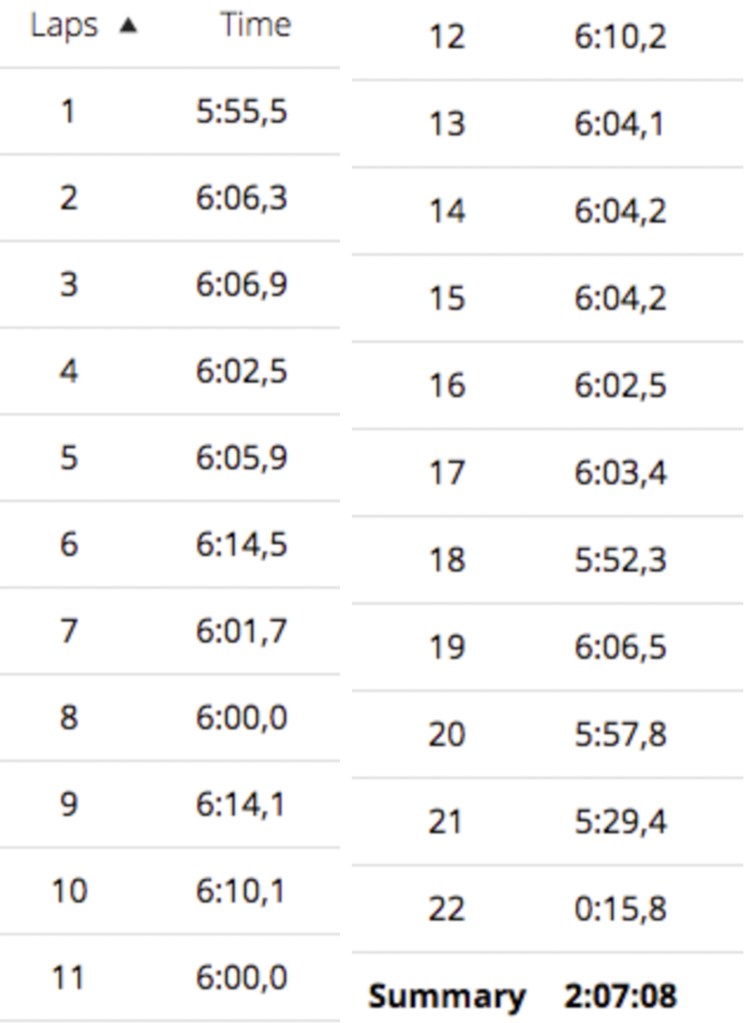The height and width of the screenshot is (1023, 752).
Task: Click the 0:15,8 time for lap 22
Action: pyautogui.click(x=620, y=909)
